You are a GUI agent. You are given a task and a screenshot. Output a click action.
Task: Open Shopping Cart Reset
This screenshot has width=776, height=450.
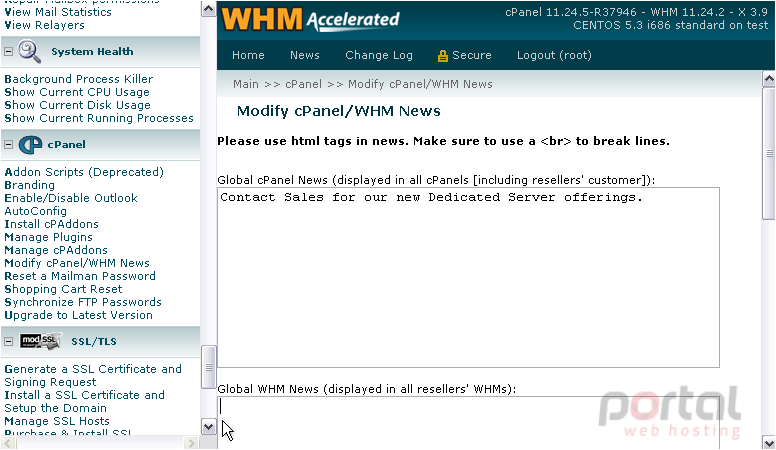[x=63, y=289]
